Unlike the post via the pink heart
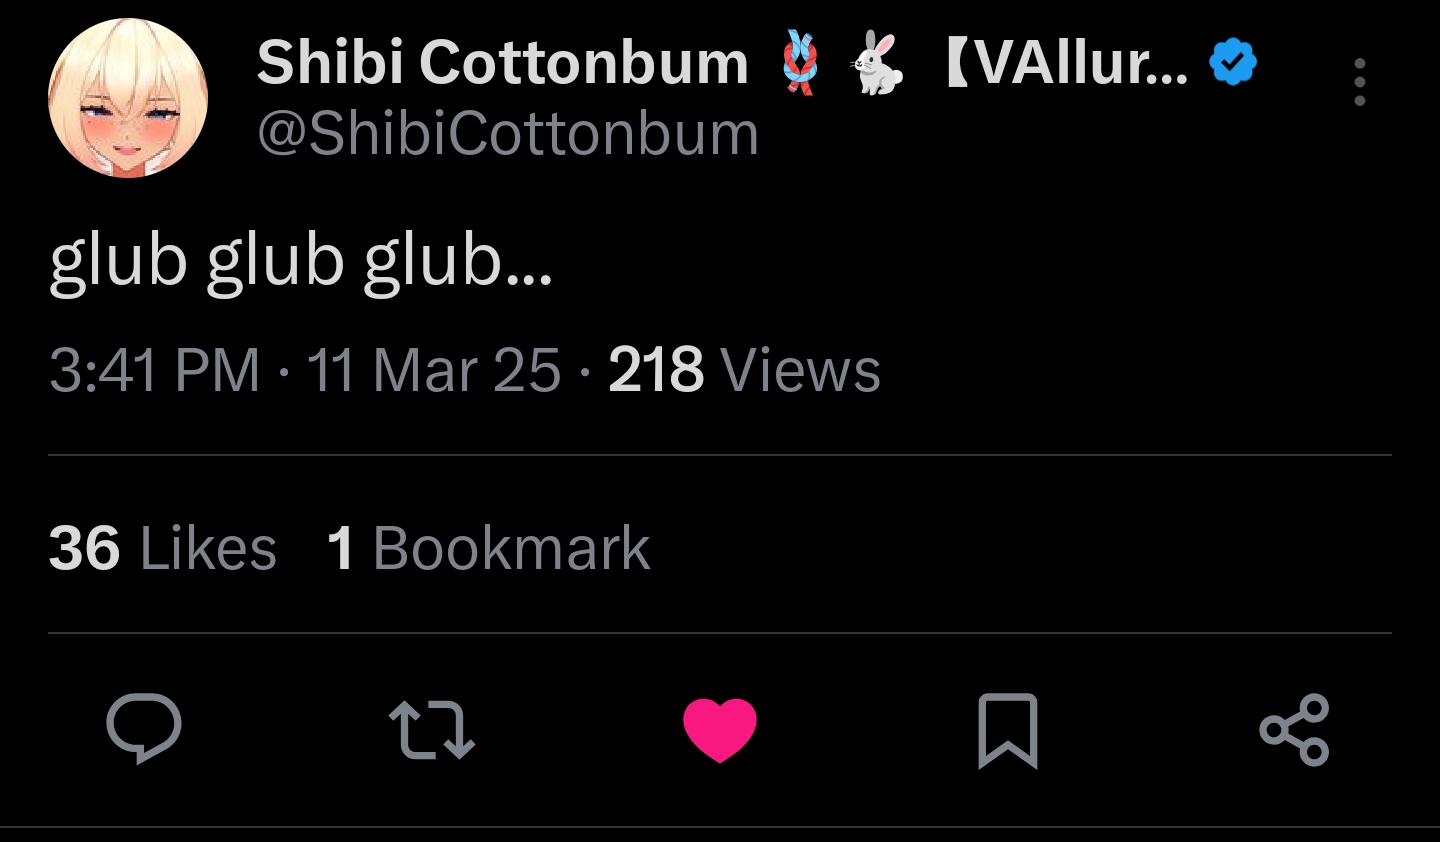This screenshot has height=842, width=1440. (x=720, y=730)
